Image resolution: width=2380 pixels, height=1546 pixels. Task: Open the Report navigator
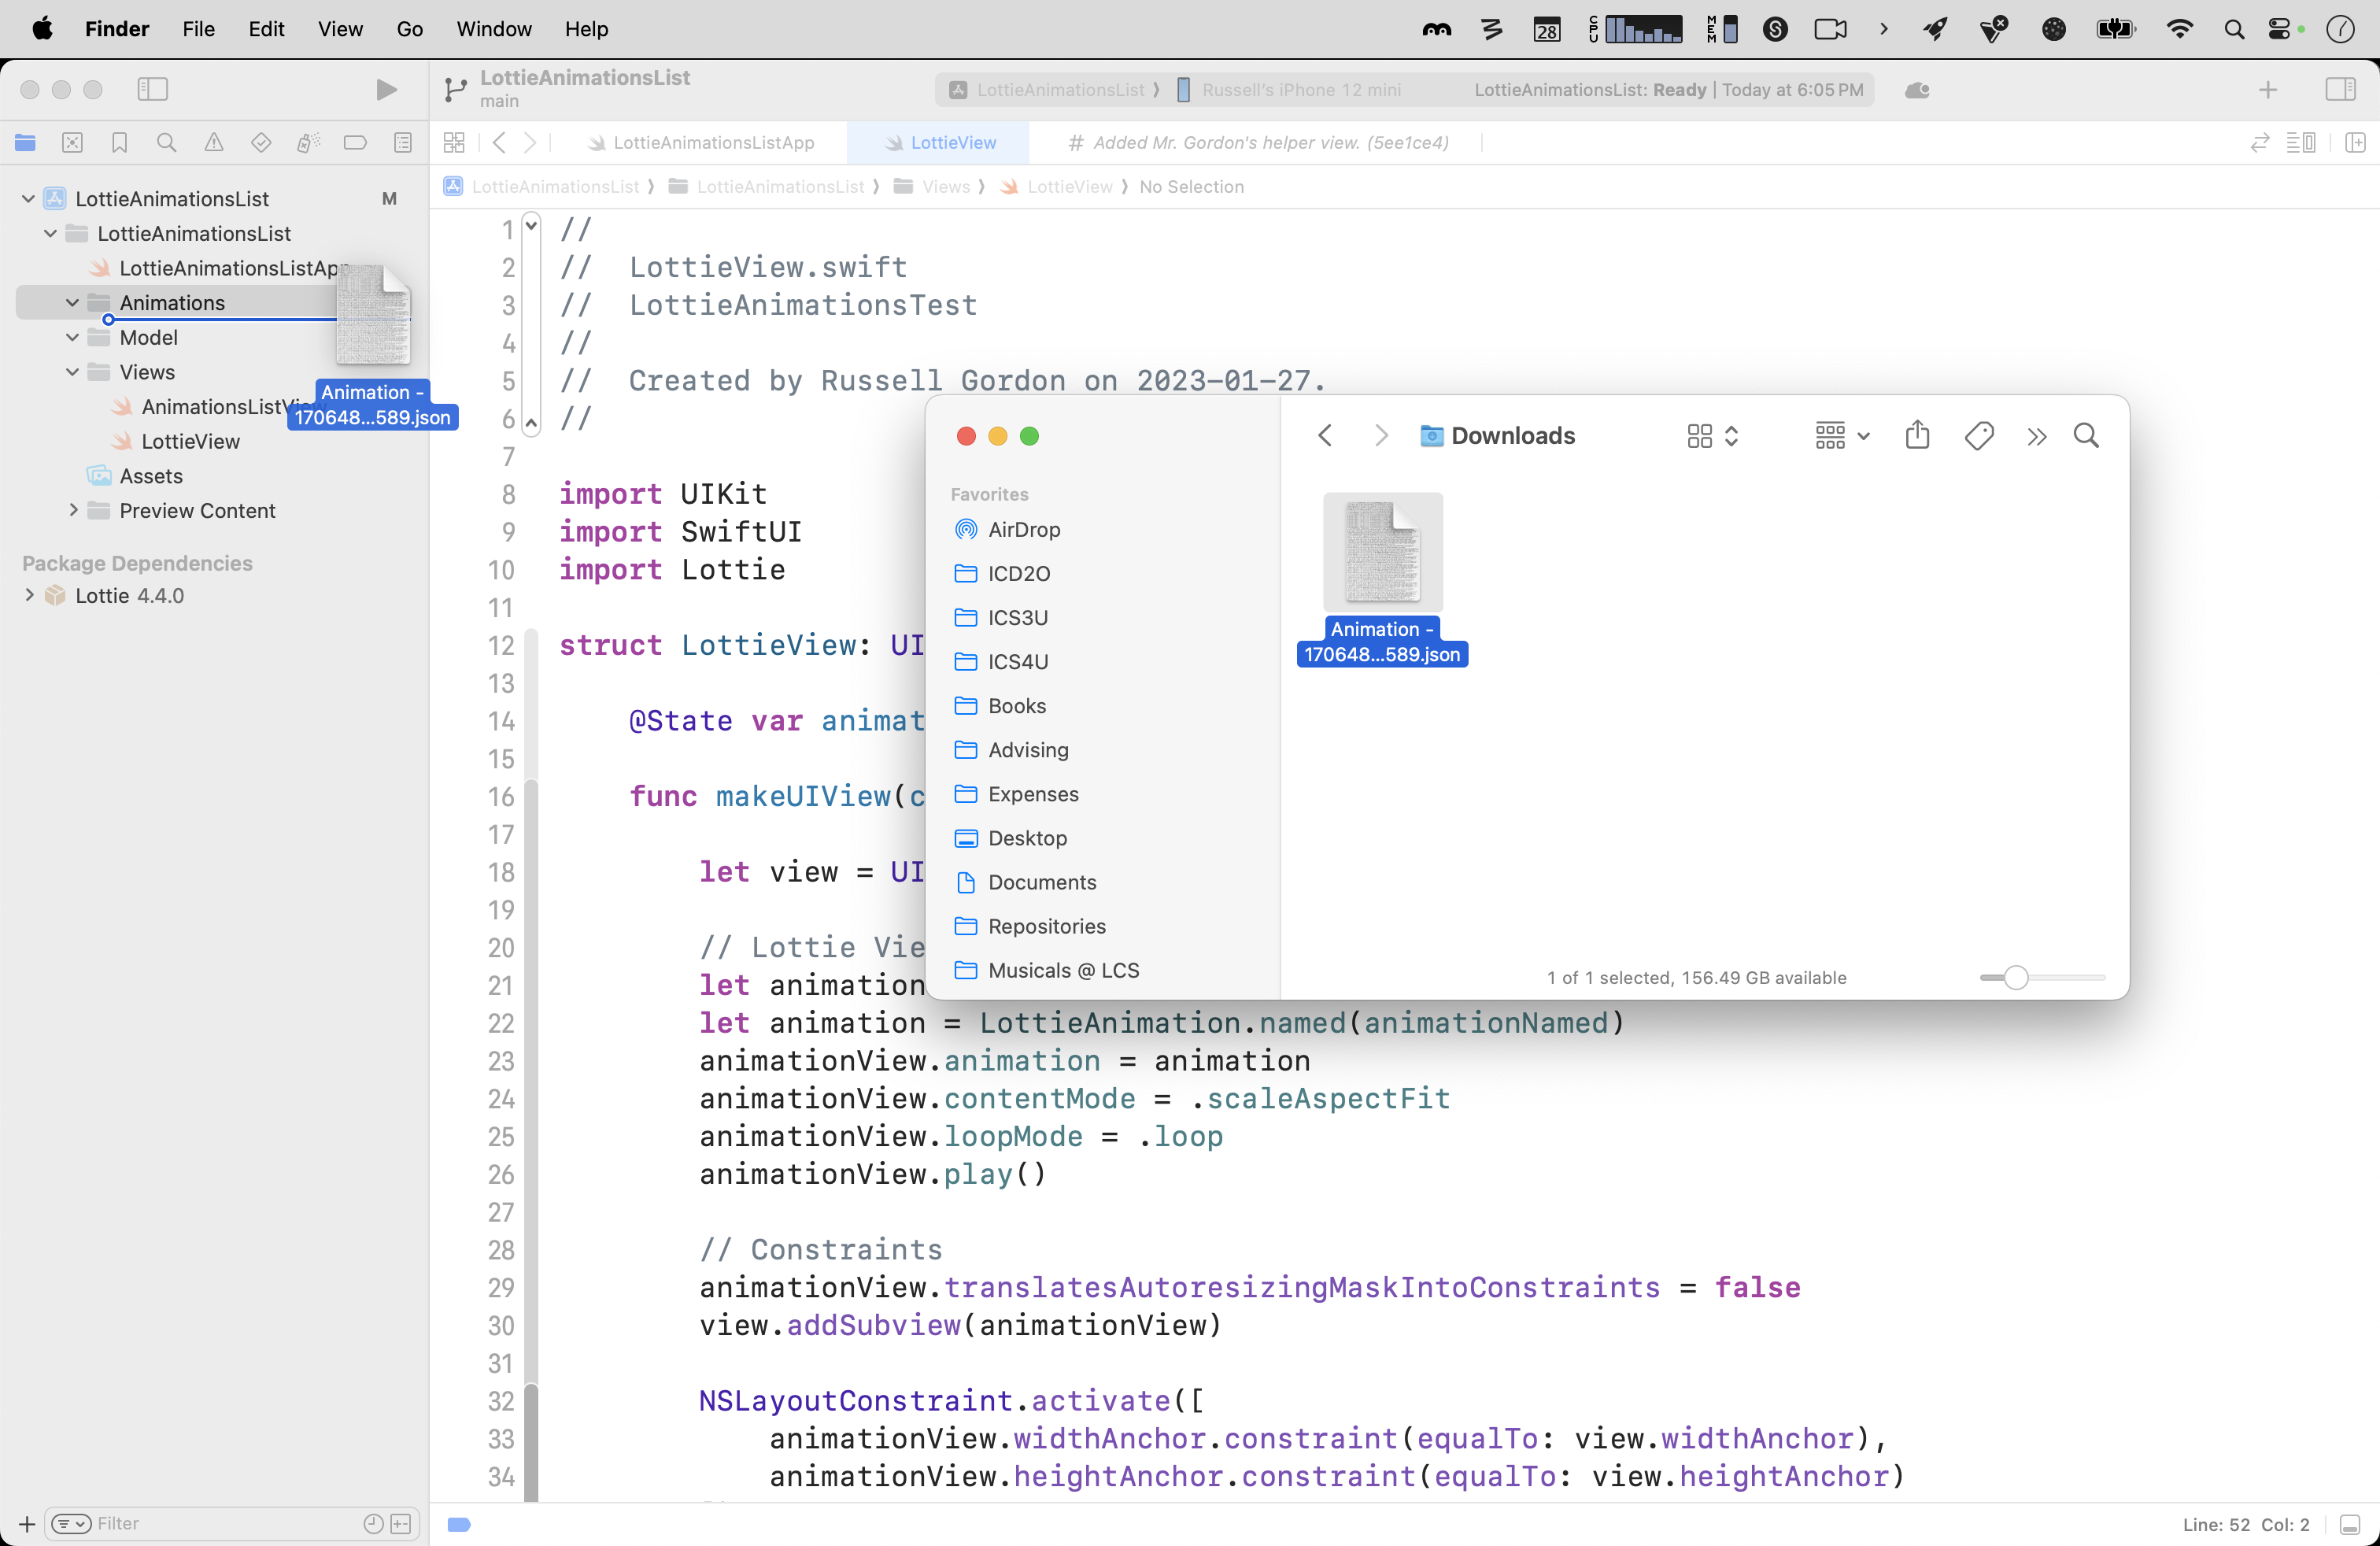point(402,143)
